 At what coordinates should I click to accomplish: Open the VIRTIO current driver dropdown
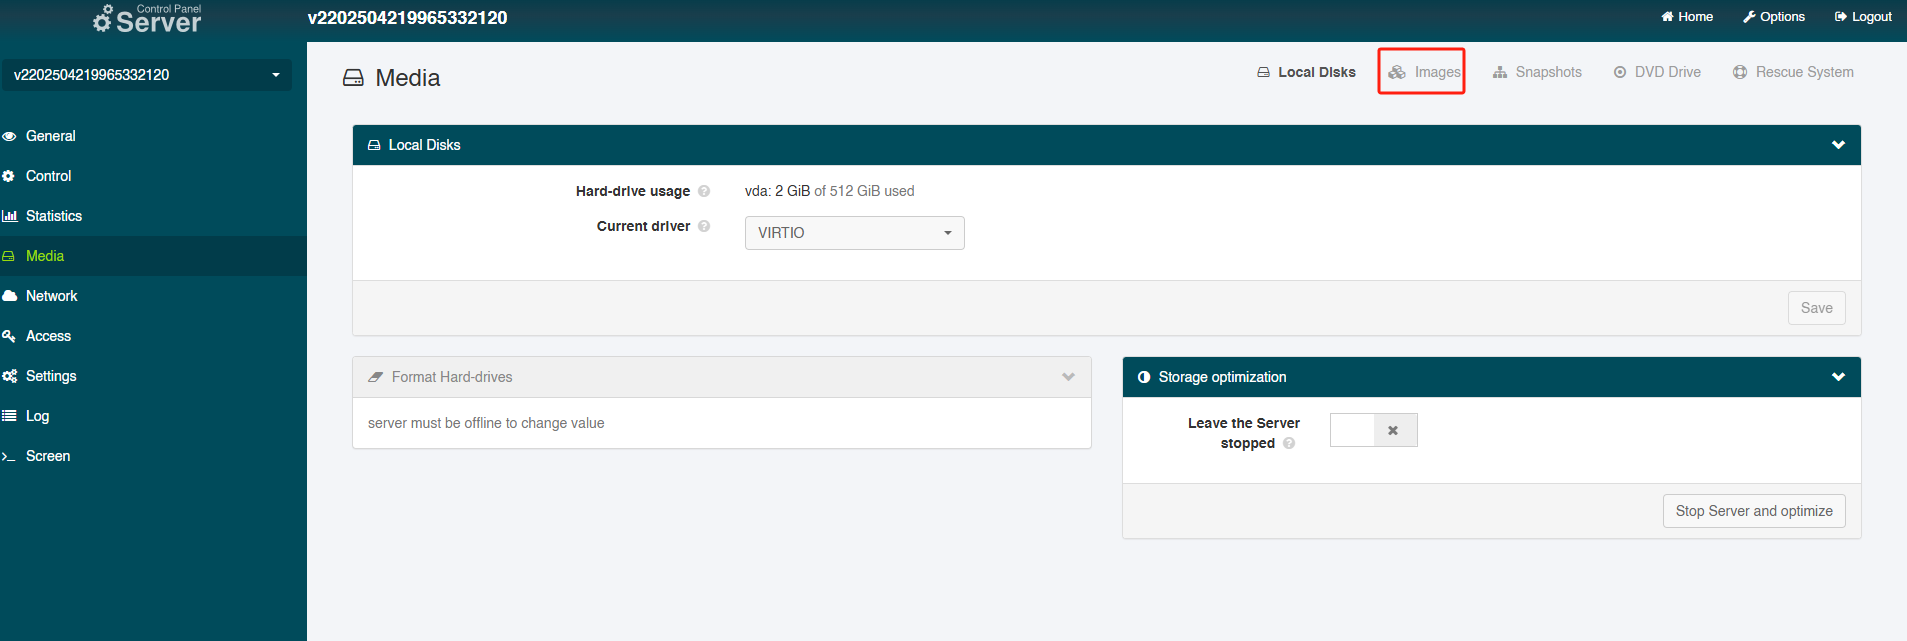(854, 233)
